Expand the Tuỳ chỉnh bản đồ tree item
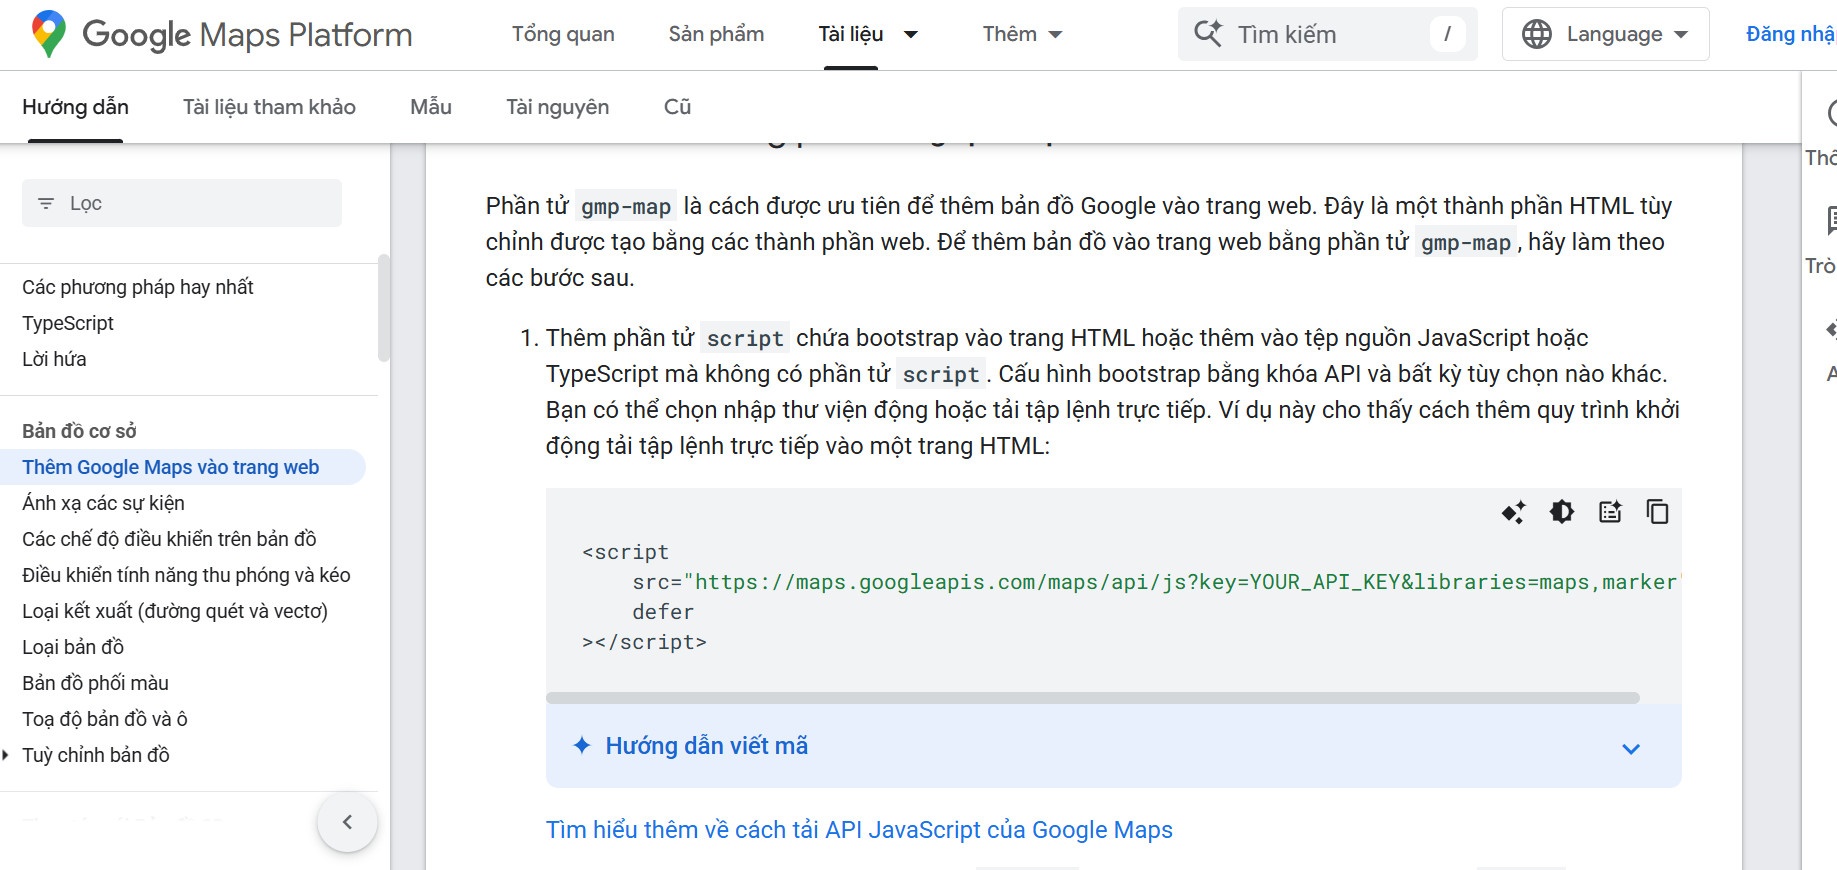 pos(8,754)
